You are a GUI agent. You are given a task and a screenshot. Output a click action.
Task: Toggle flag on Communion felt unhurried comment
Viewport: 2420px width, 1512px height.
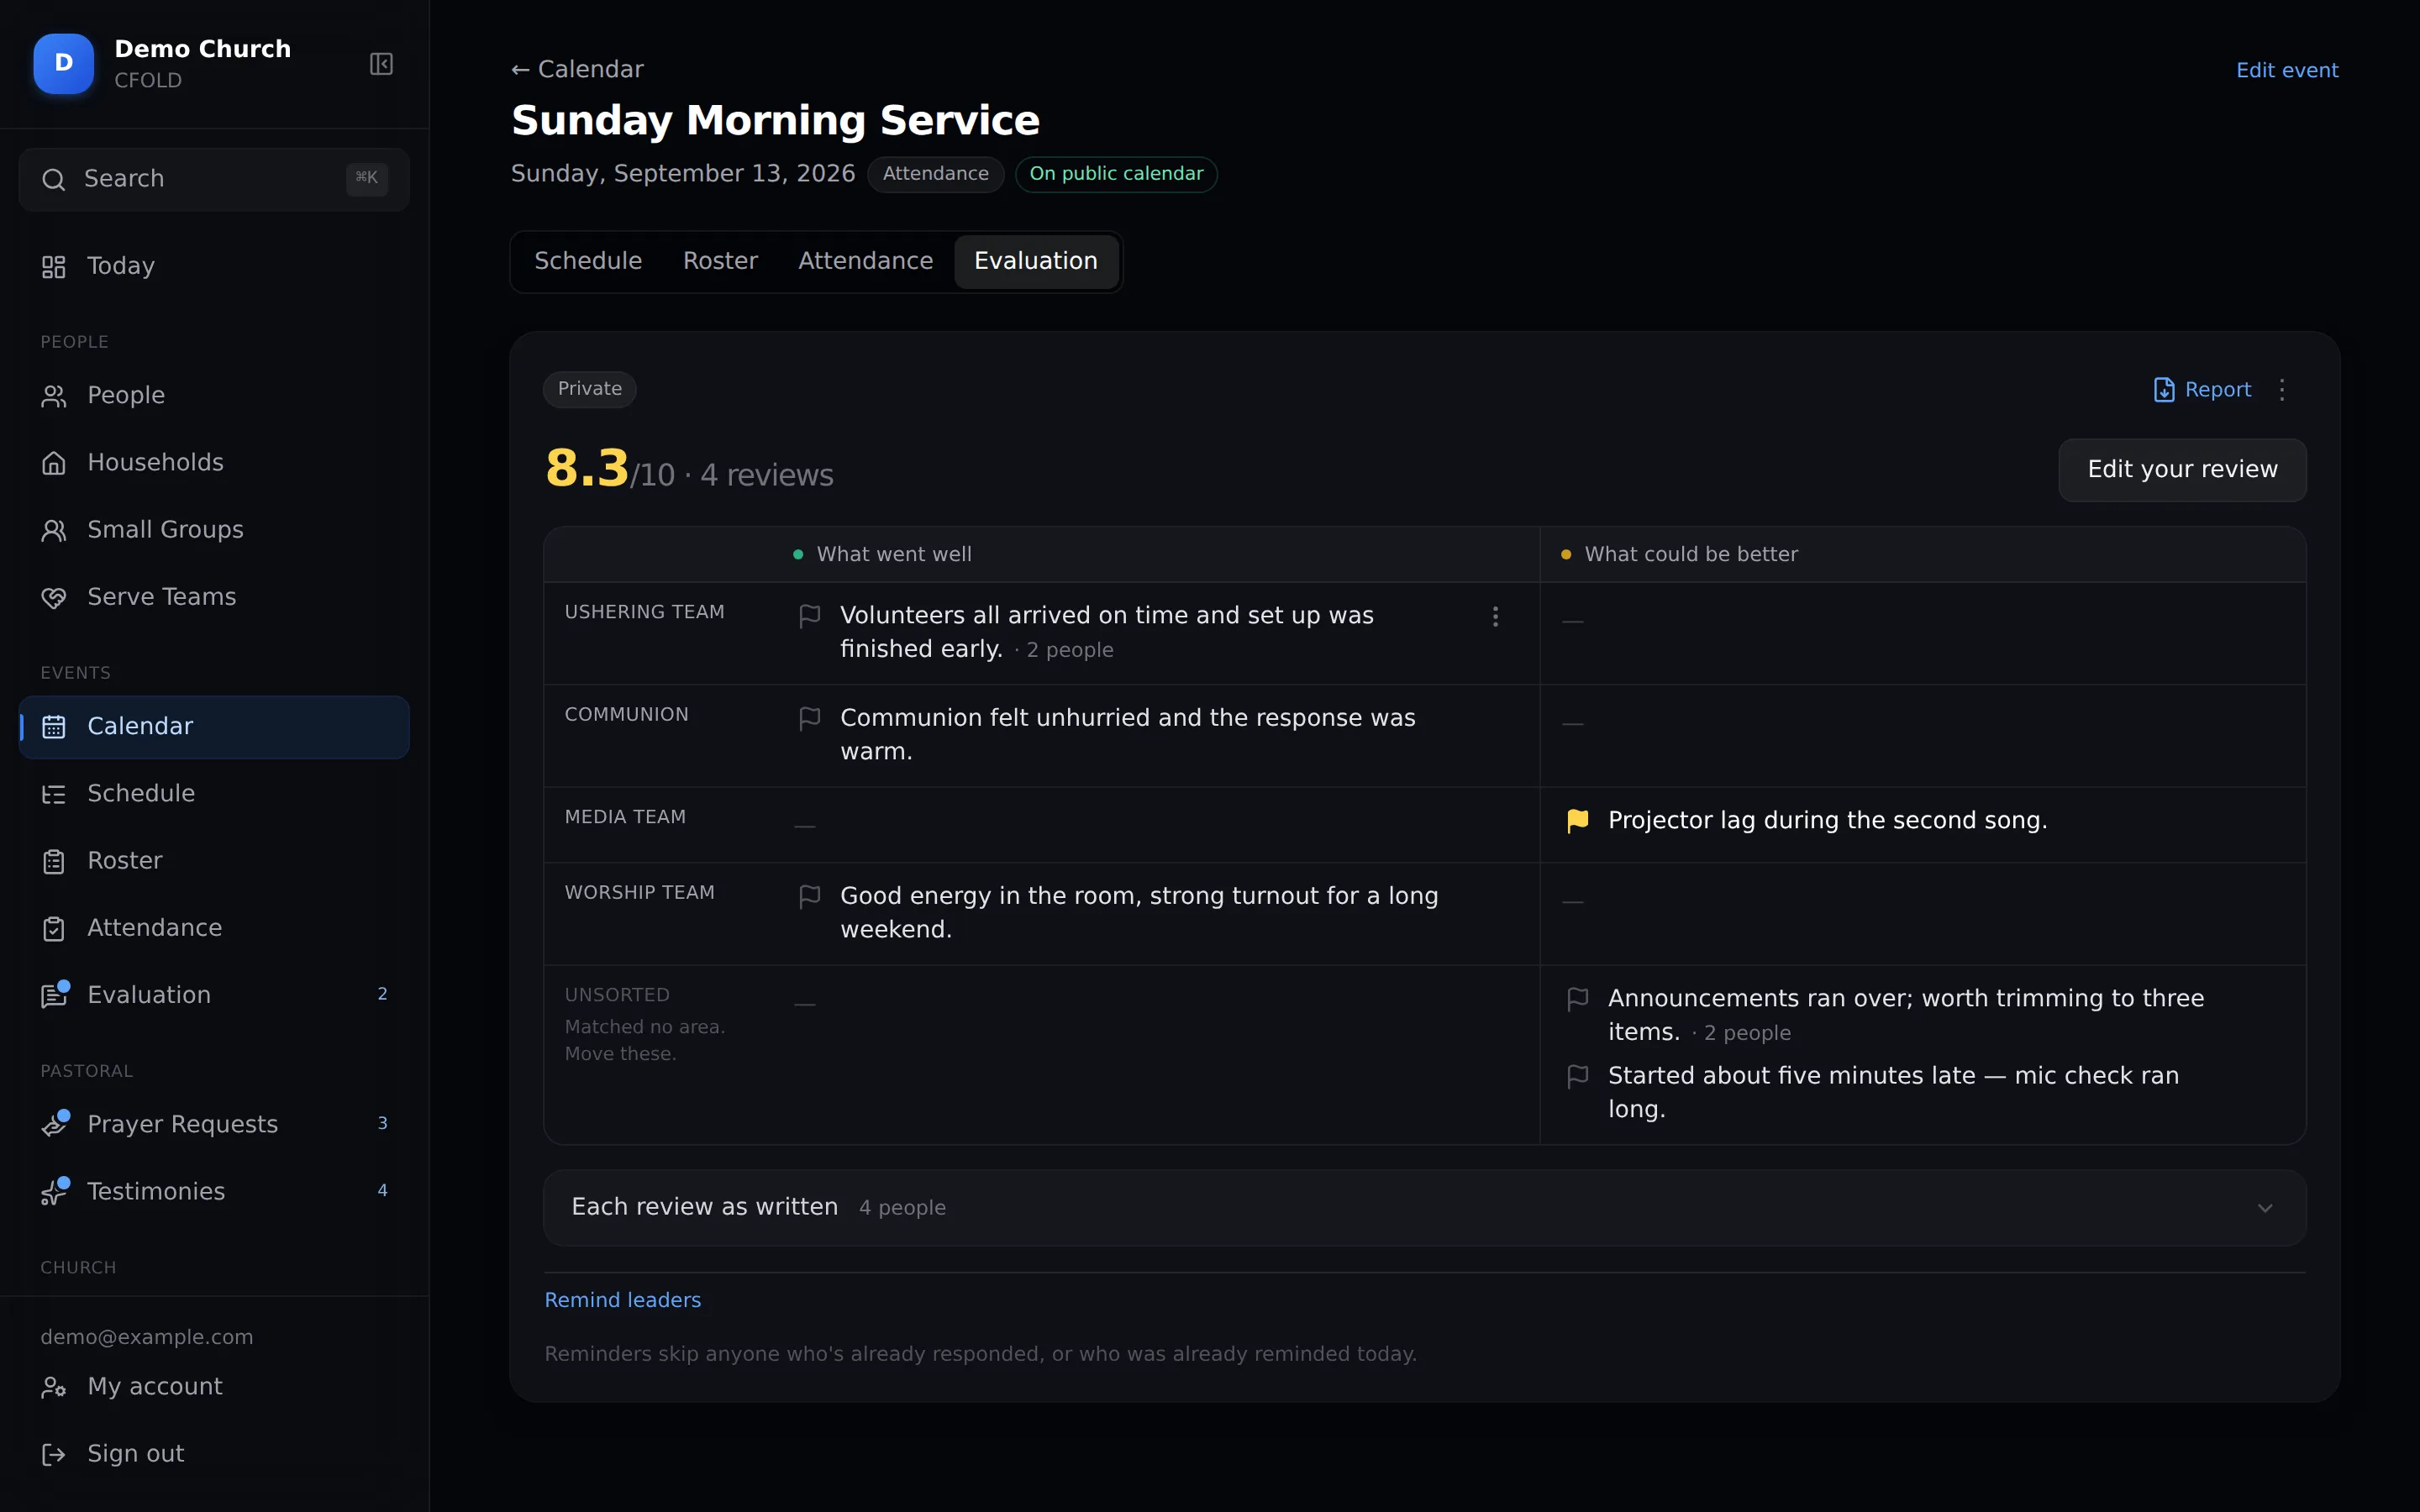[810, 719]
